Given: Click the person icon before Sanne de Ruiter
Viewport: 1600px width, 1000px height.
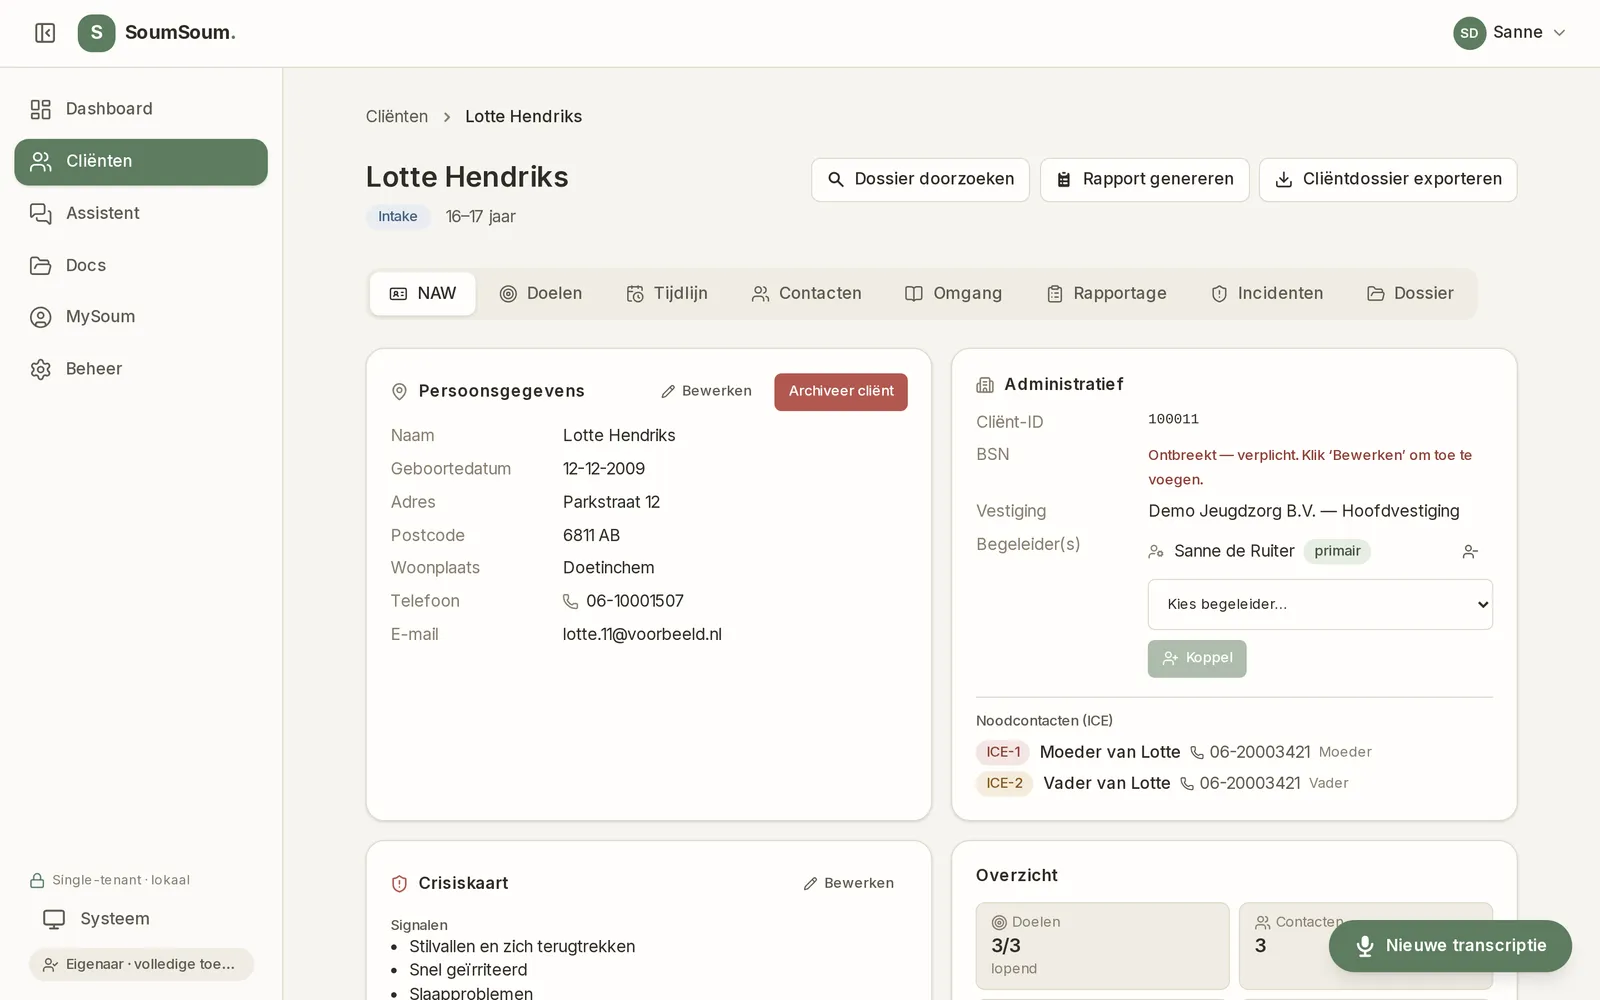Looking at the screenshot, I should 1156,552.
